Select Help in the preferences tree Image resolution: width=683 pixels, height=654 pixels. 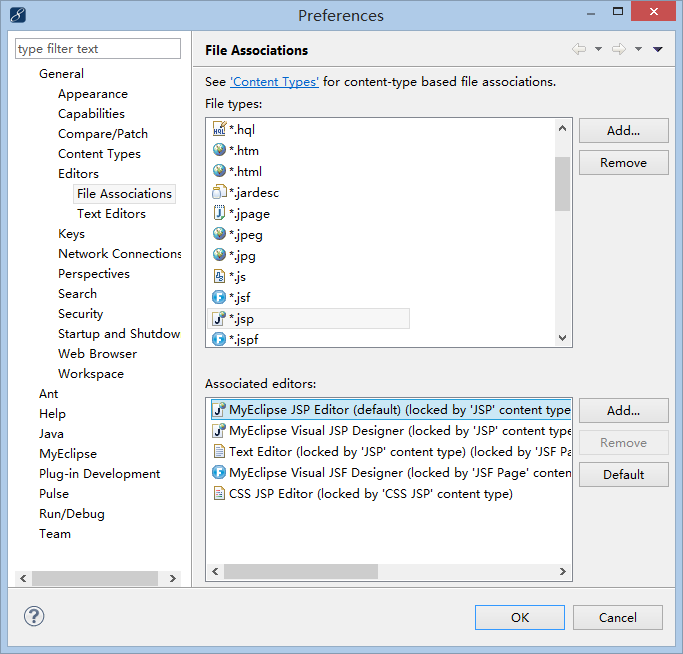click(52, 414)
